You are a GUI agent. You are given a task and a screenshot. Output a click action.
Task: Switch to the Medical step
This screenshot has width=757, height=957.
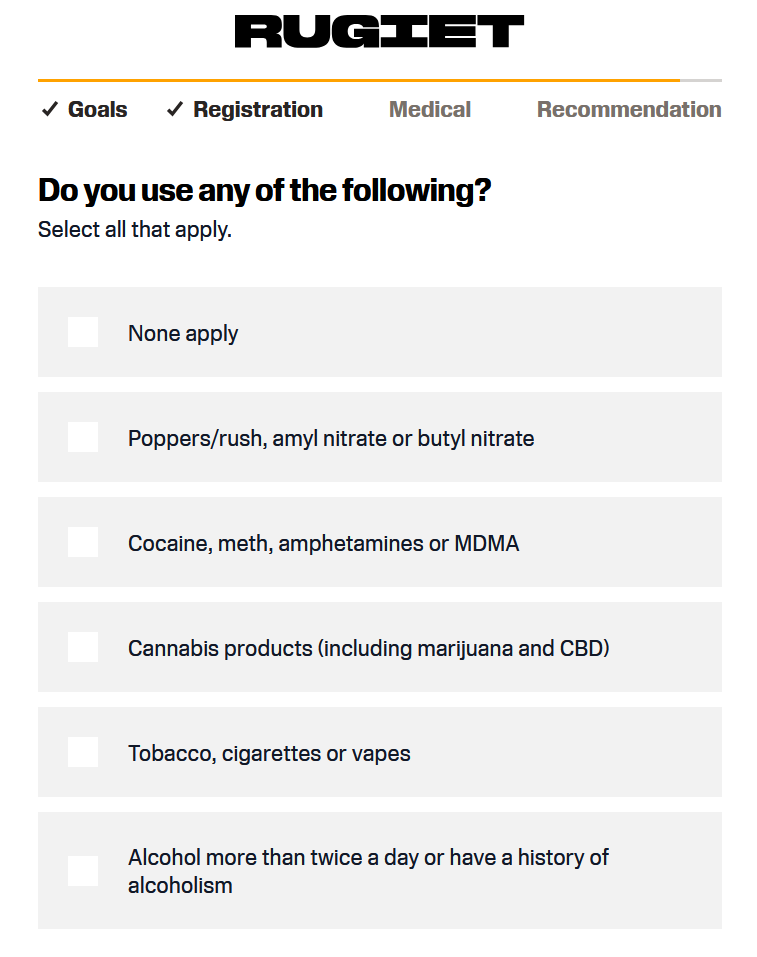point(430,109)
